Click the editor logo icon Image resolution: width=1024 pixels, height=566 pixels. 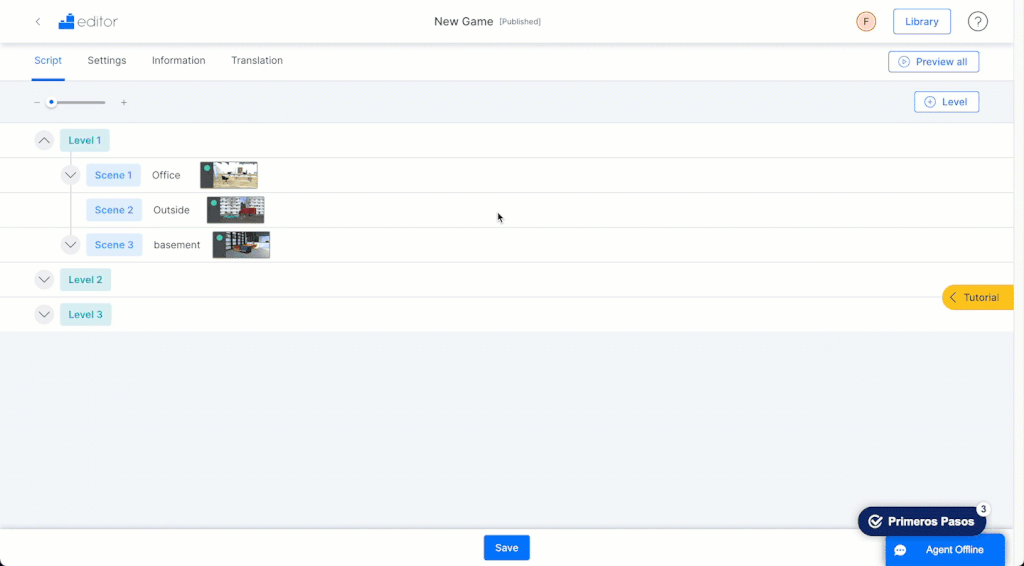click(x=67, y=22)
